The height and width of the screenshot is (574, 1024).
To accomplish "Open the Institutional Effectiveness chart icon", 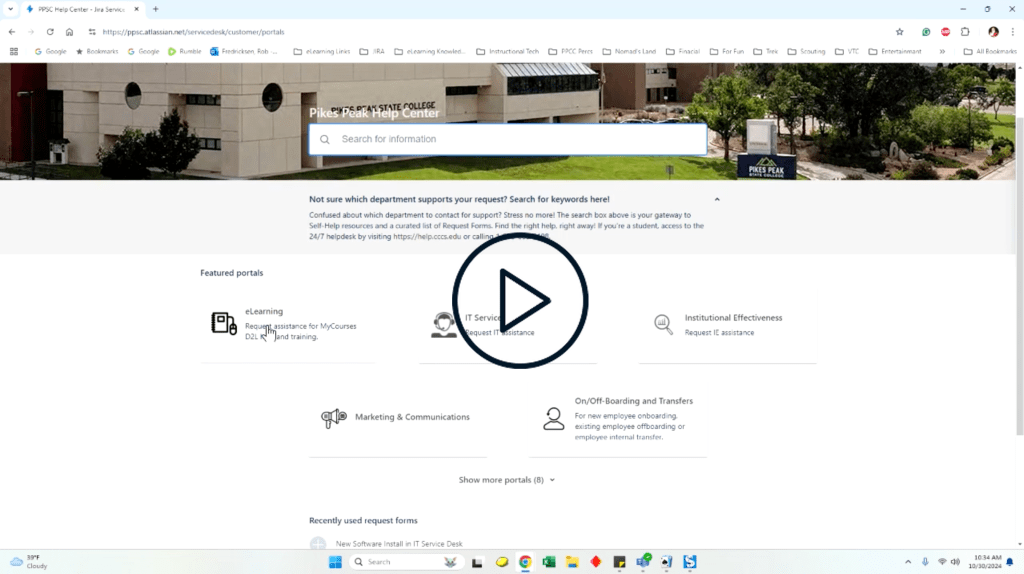I will pyautogui.click(x=663, y=324).
